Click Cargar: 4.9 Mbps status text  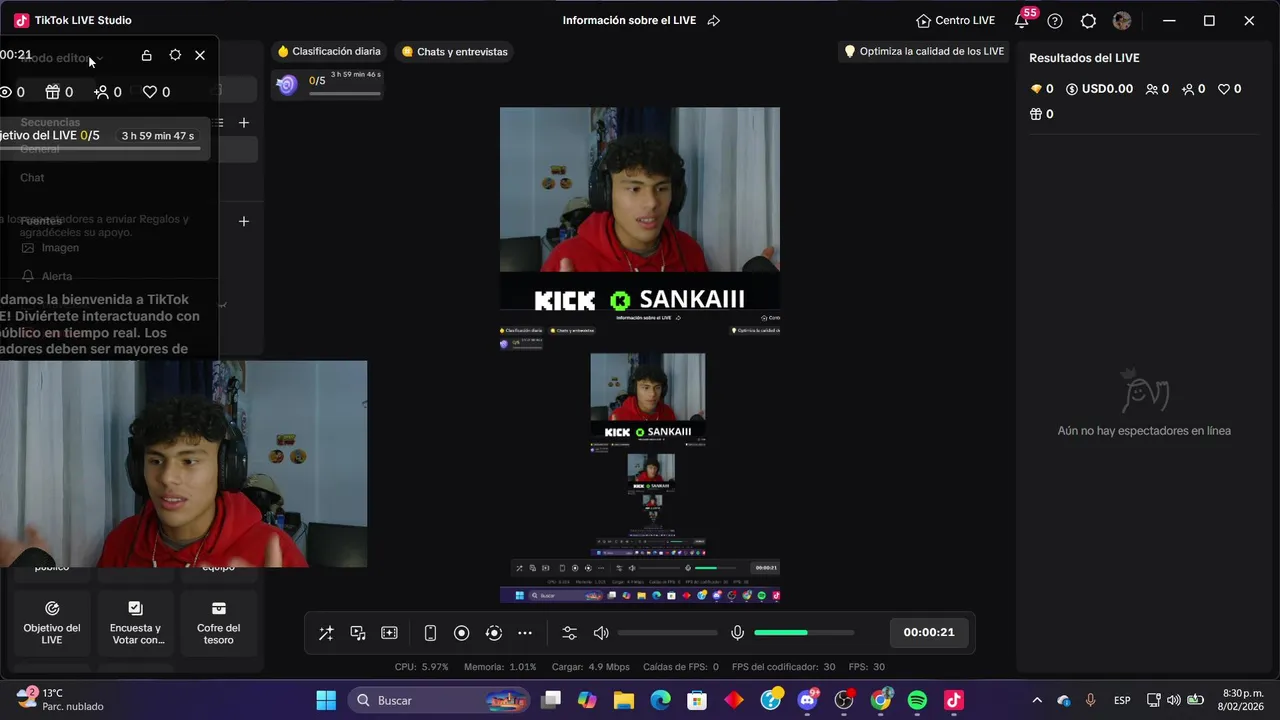click(x=591, y=667)
